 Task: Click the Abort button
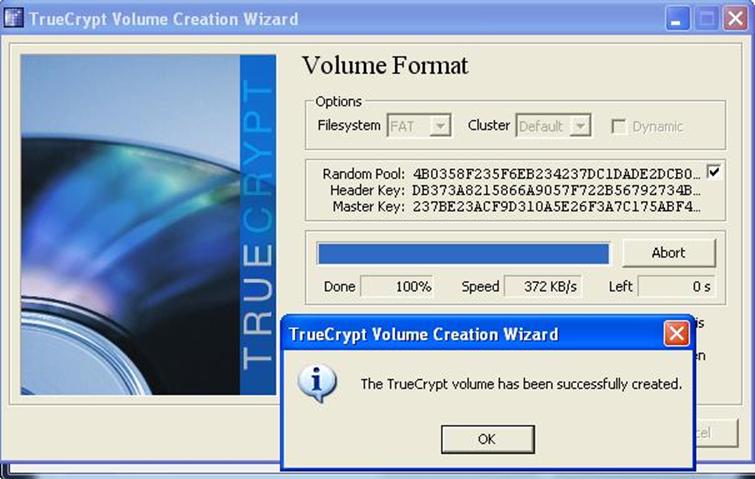coord(668,252)
